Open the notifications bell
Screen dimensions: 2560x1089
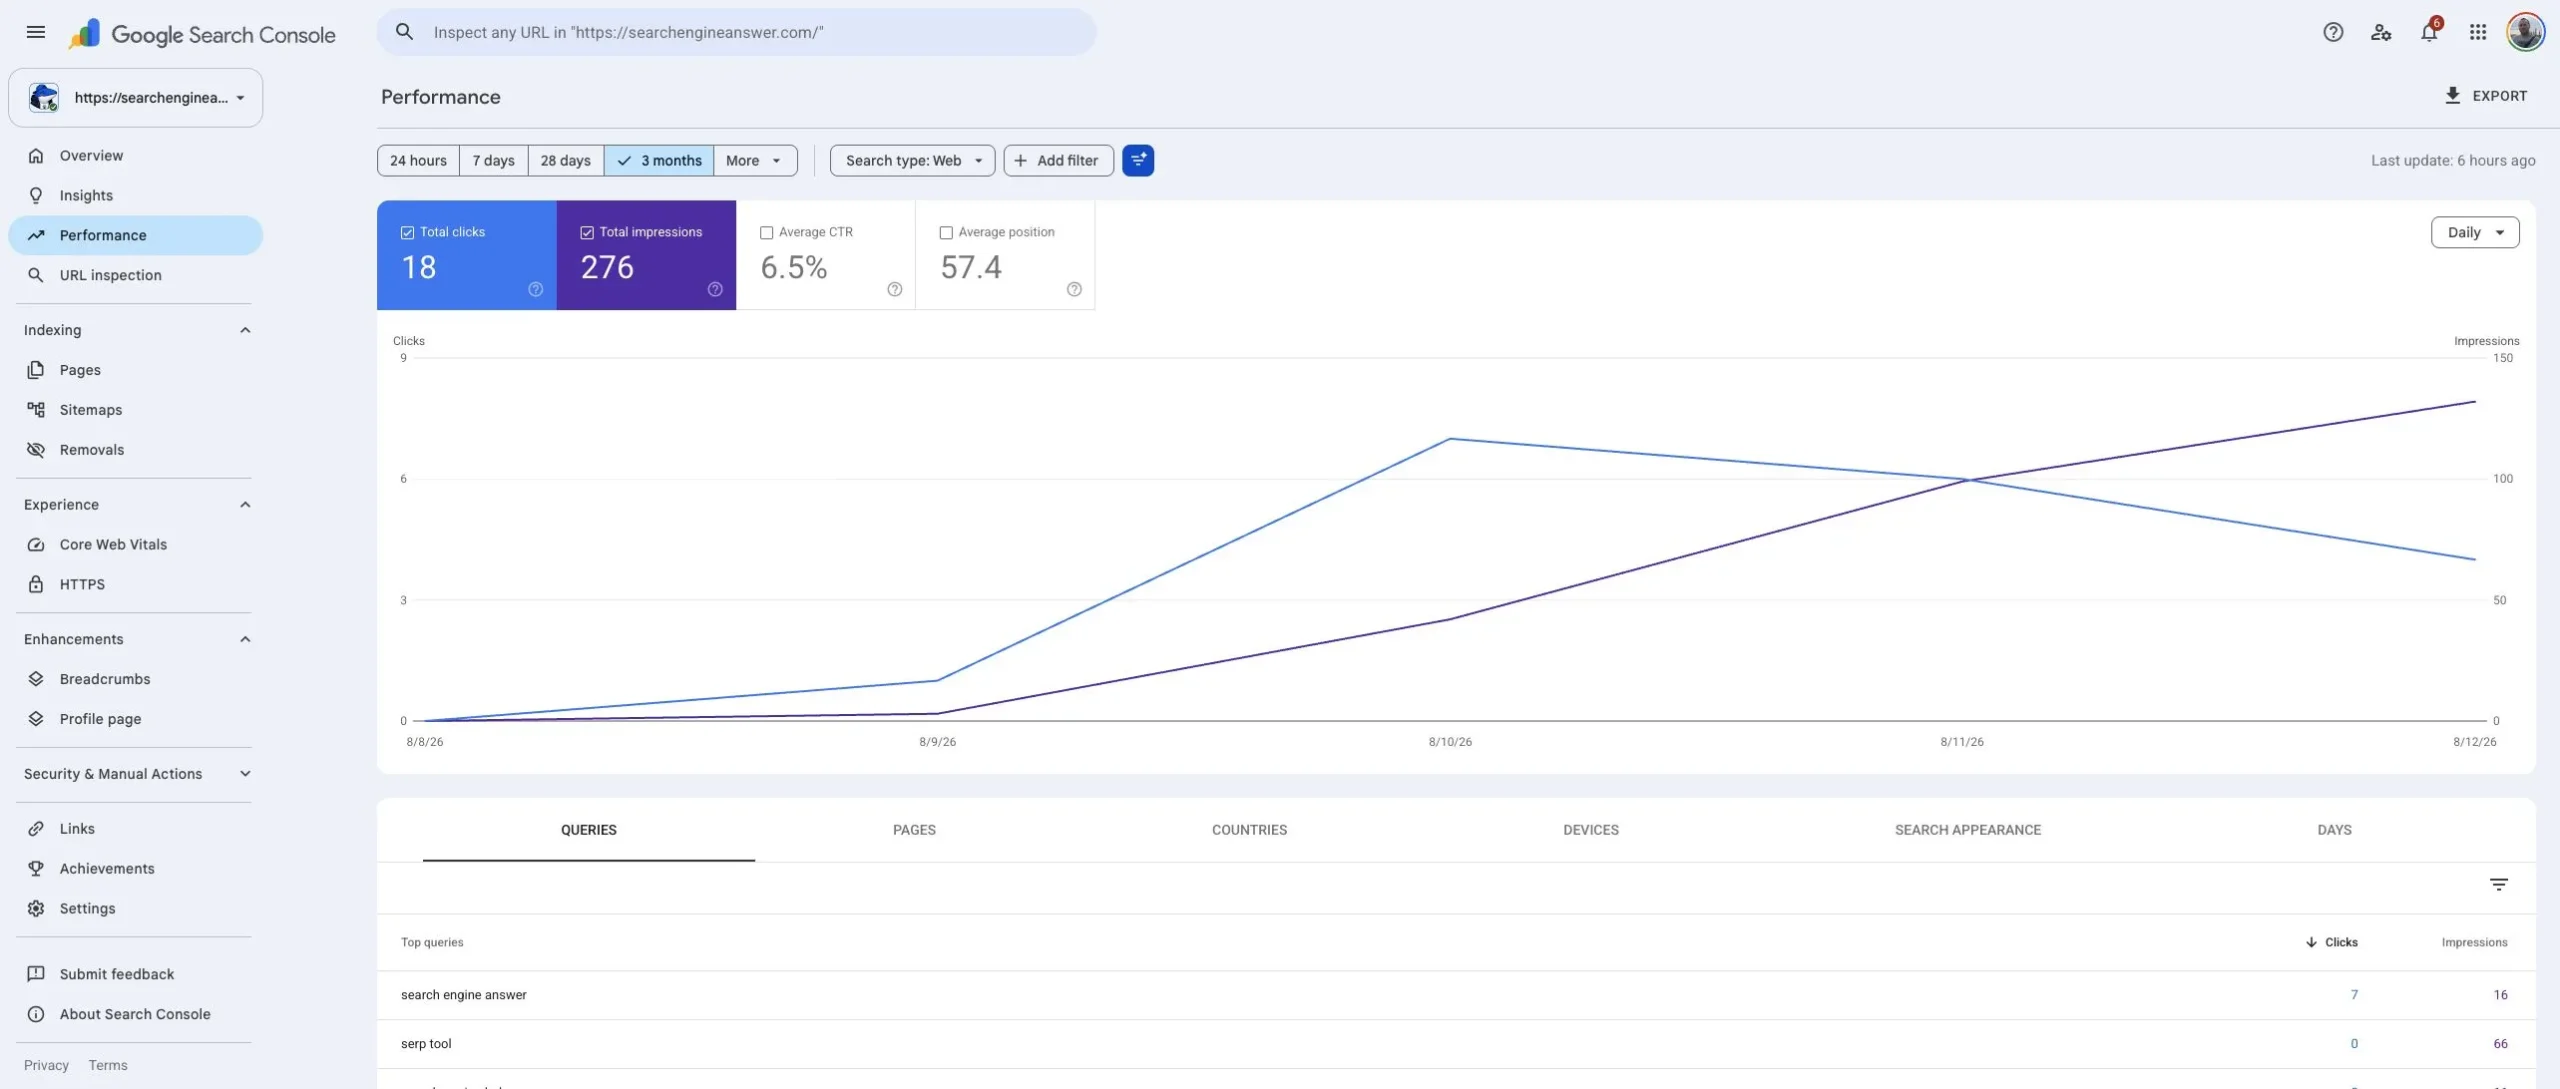click(x=2429, y=32)
